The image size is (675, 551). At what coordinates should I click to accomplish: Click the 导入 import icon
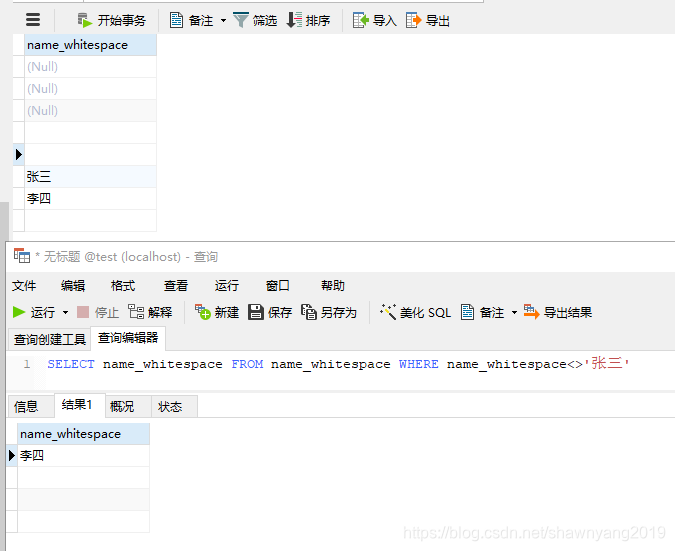[x=361, y=20]
